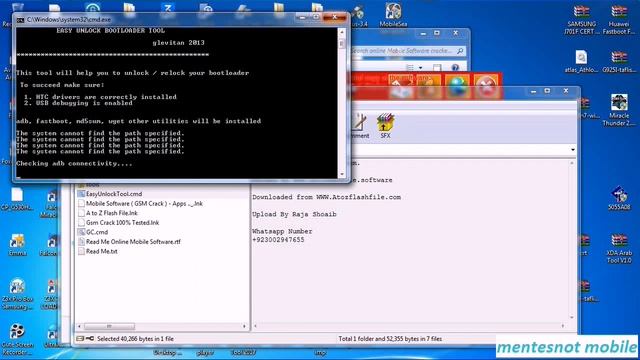Expand the WinRAR address bar dropdown
This screenshot has height=360, width=640.
pos(573,150)
